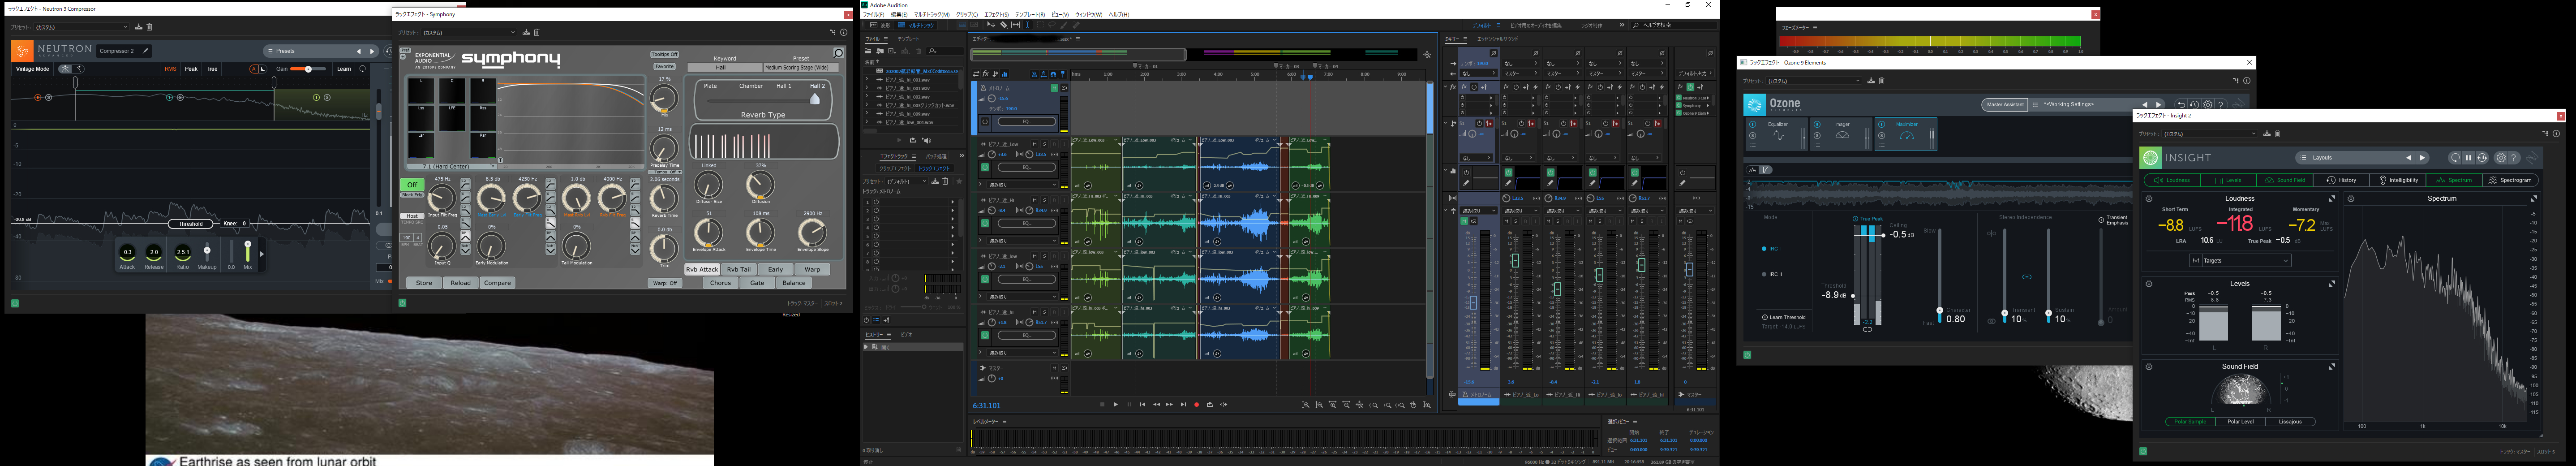Enable Learn Threshold in Ozone
2576x466 pixels.
(1784, 317)
